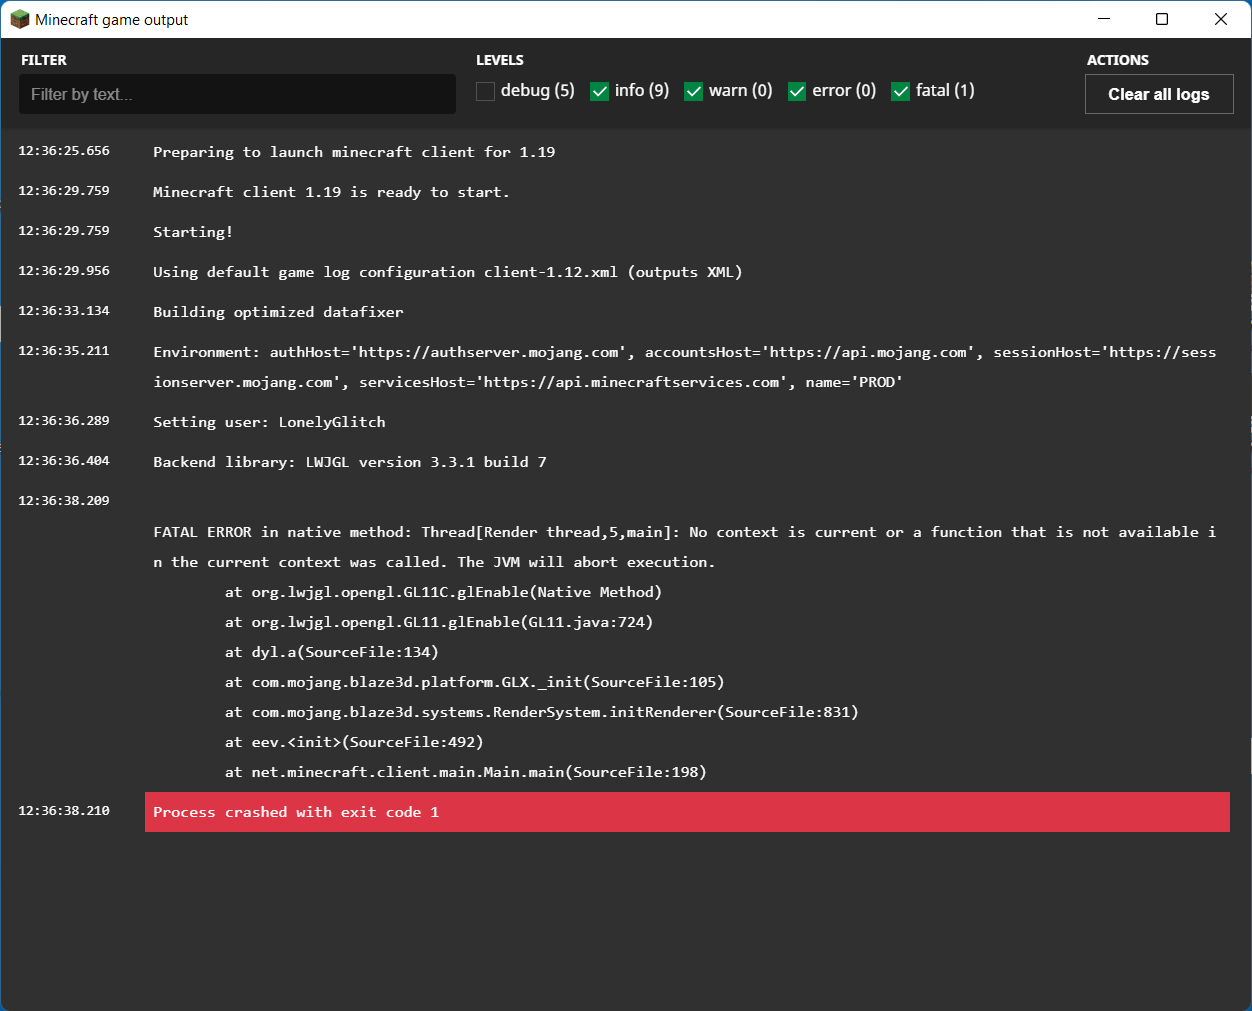Uncheck the info (9) level checkbox
This screenshot has height=1011, width=1252.
pyautogui.click(x=600, y=91)
